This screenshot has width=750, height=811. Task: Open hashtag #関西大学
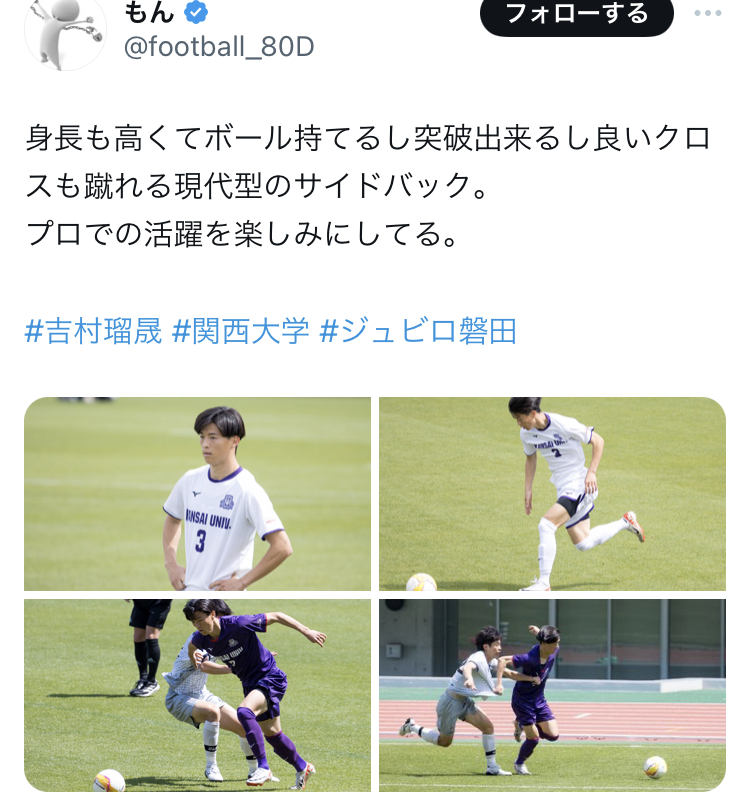pos(241,331)
